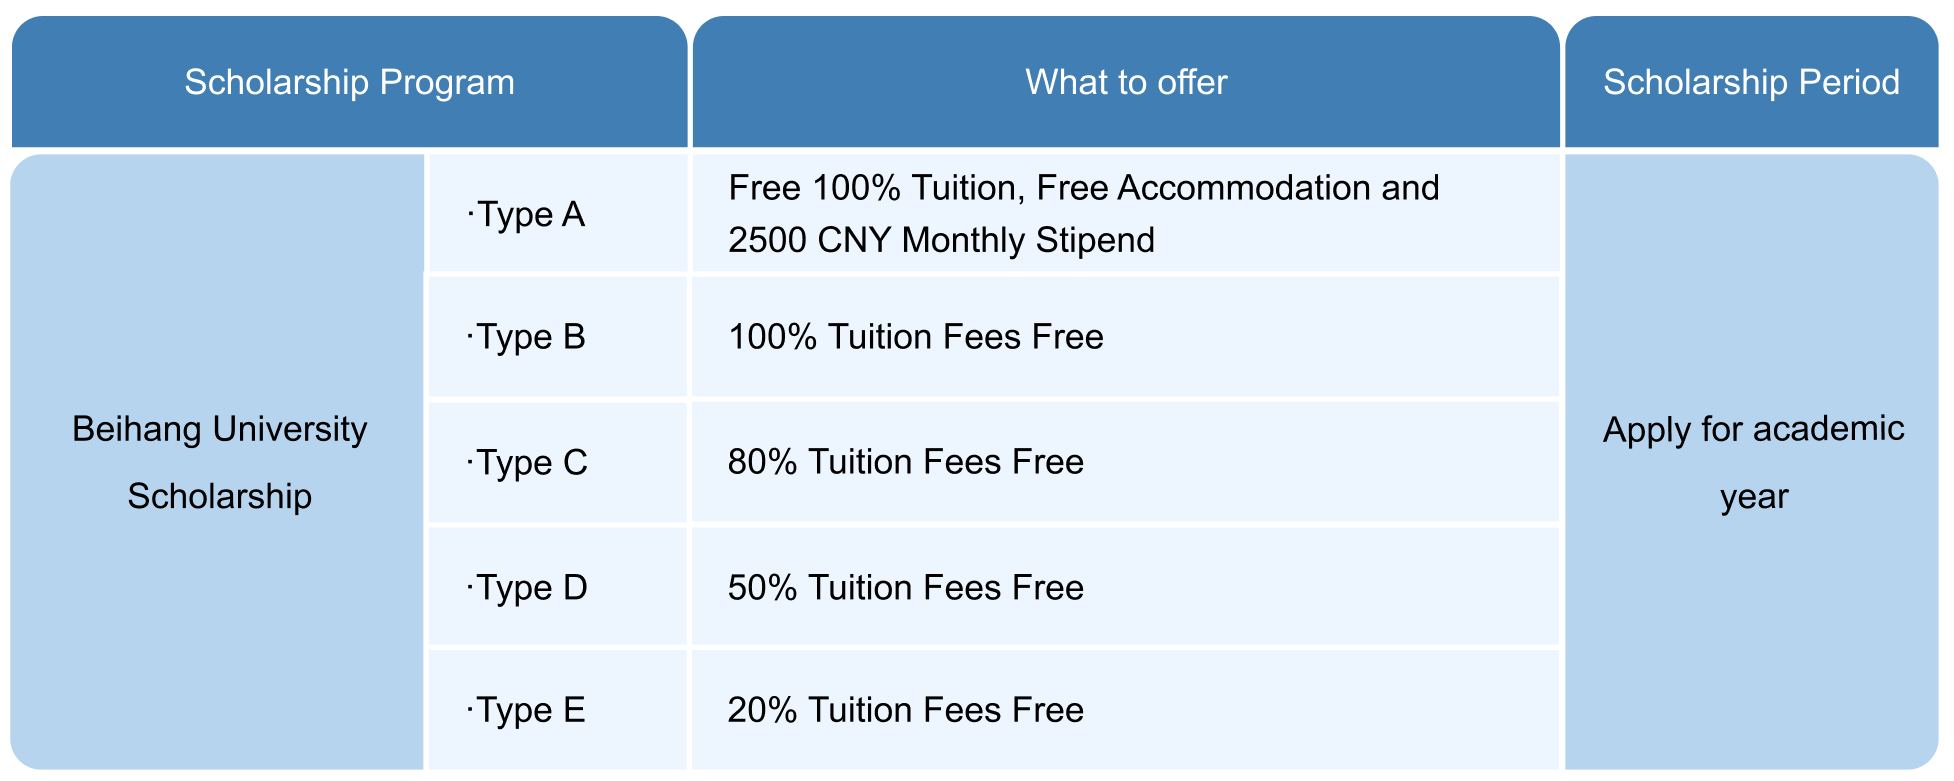Click the Scholarship Period column header
Image resolution: width=1954 pixels, height=781 pixels.
(x=1751, y=82)
